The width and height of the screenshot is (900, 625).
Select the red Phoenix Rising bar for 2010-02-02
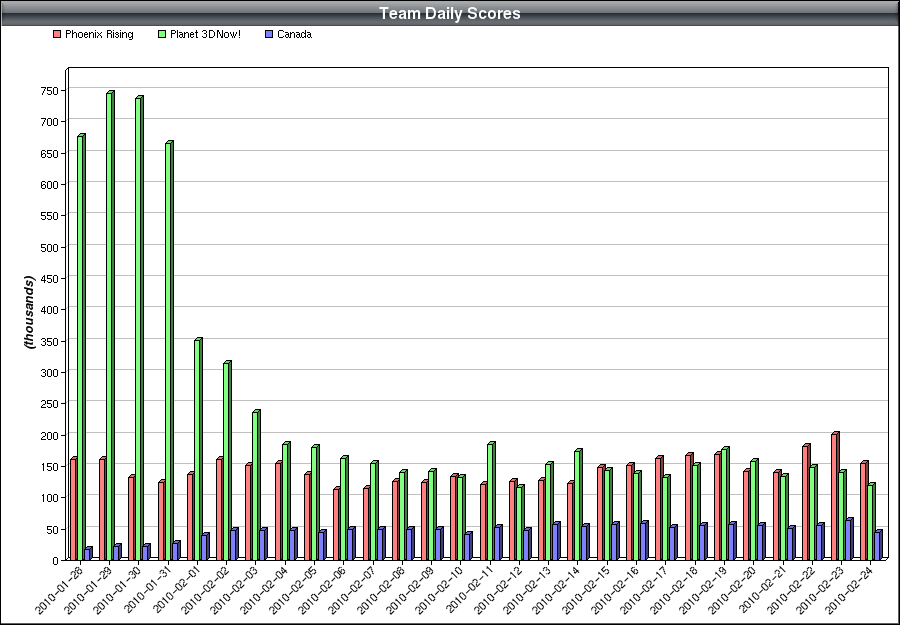tap(220, 509)
